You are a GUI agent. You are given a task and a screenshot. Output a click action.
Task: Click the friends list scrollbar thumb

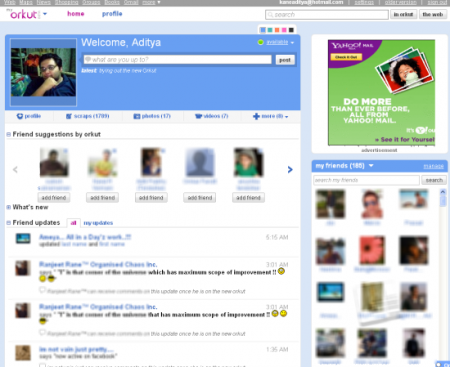tap(443, 201)
